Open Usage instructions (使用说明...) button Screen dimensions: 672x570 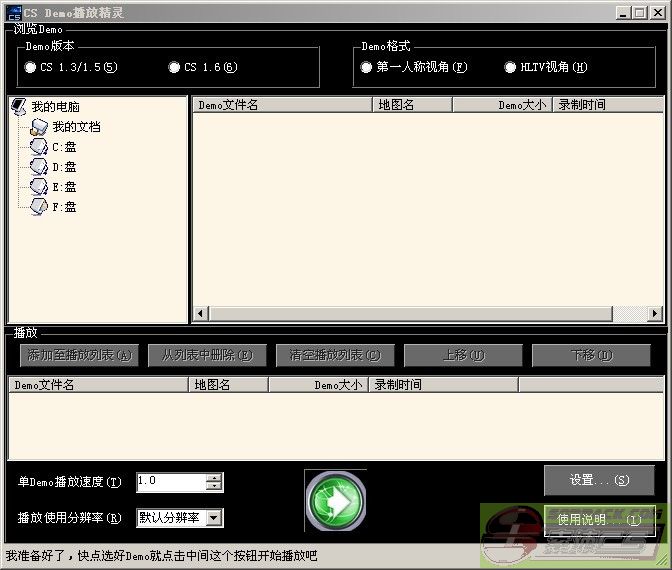(599, 520)
